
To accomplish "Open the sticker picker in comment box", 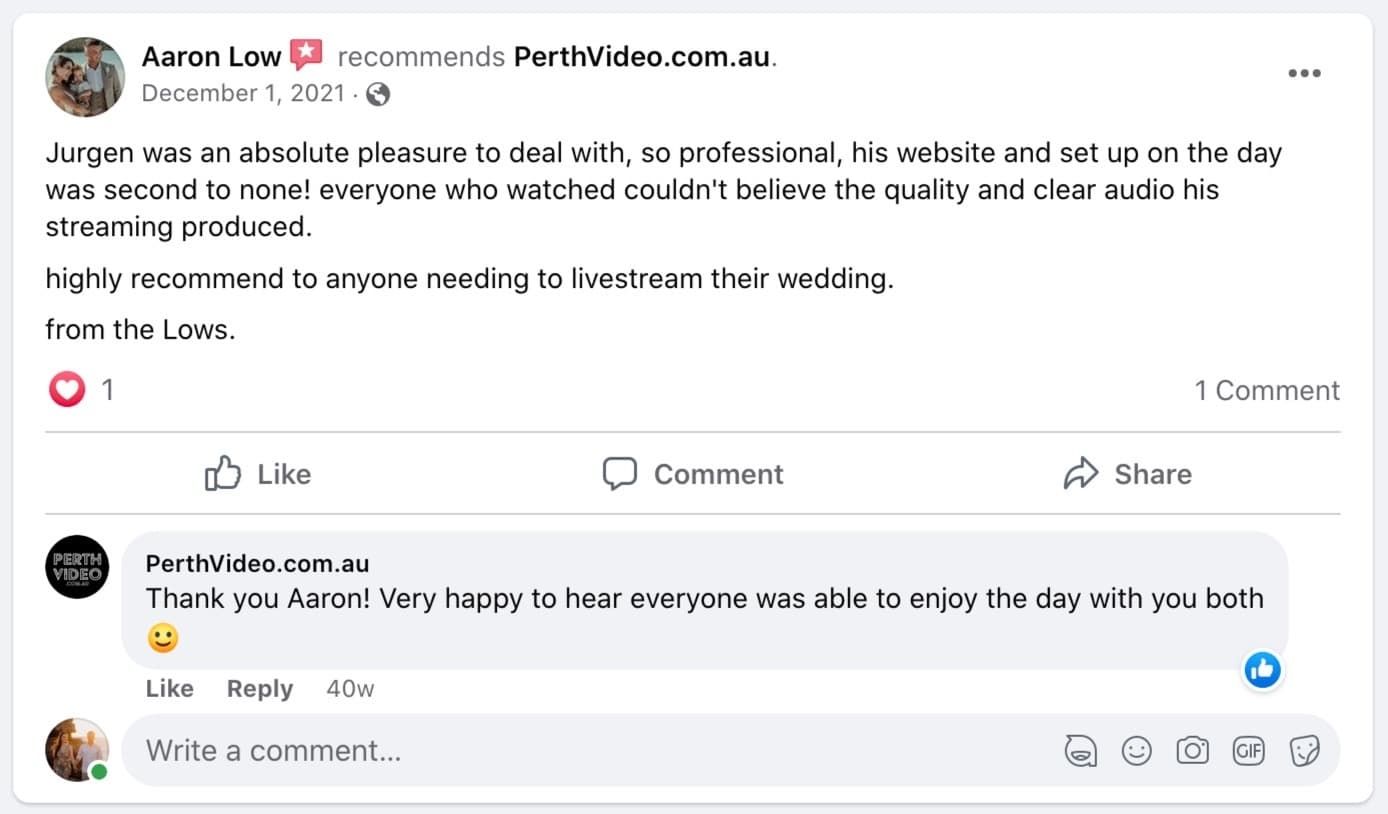I will (x=1305, y=750).
